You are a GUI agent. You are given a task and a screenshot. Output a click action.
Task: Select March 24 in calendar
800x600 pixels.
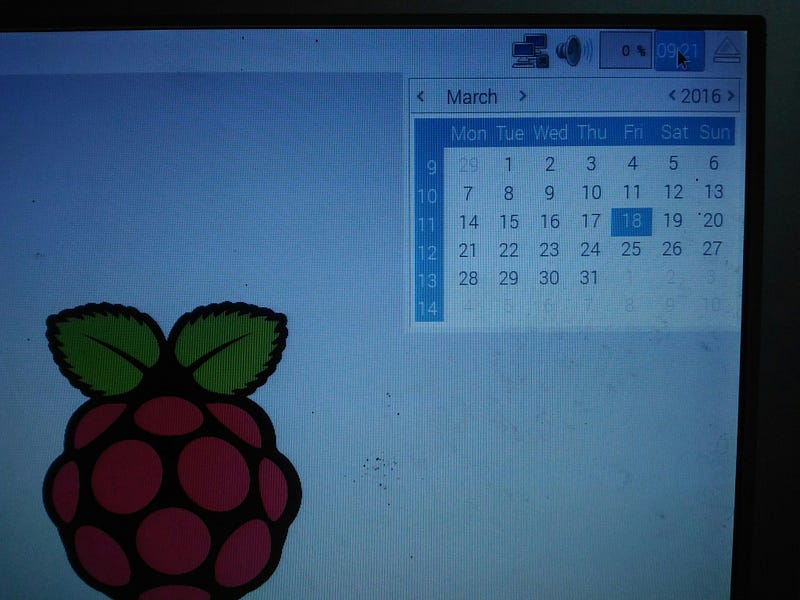(590, 249)
